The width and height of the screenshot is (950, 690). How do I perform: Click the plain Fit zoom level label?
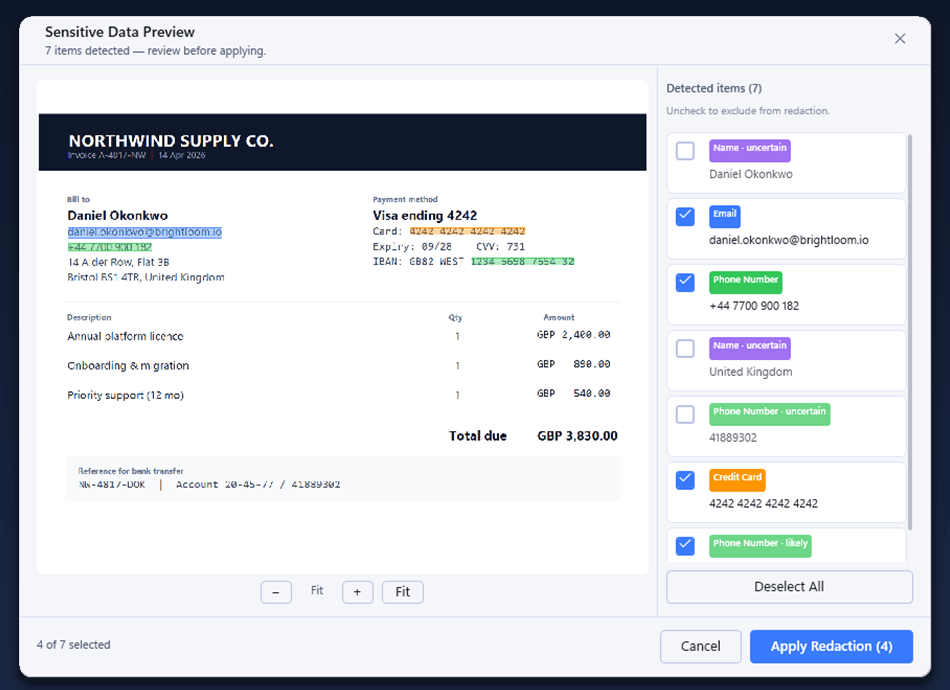click(317, 591)
